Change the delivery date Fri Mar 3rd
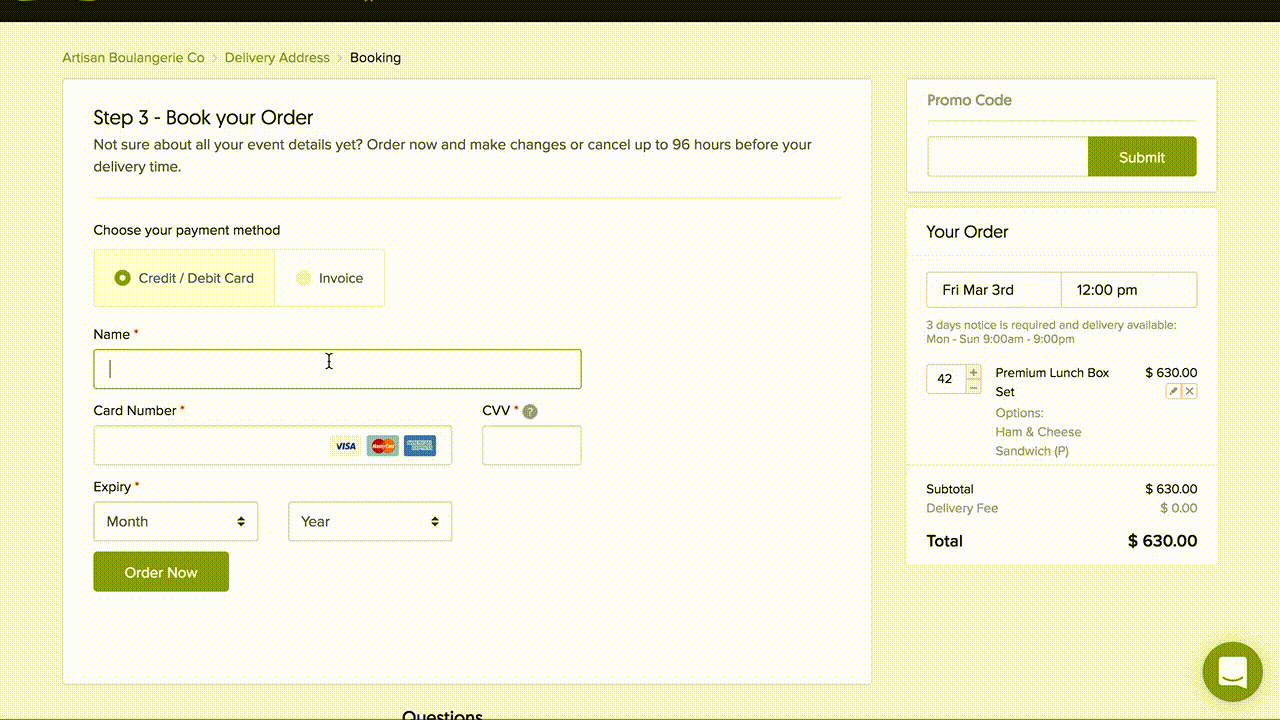The height and width of the screenshot is (720, 1280). [993, 290]
